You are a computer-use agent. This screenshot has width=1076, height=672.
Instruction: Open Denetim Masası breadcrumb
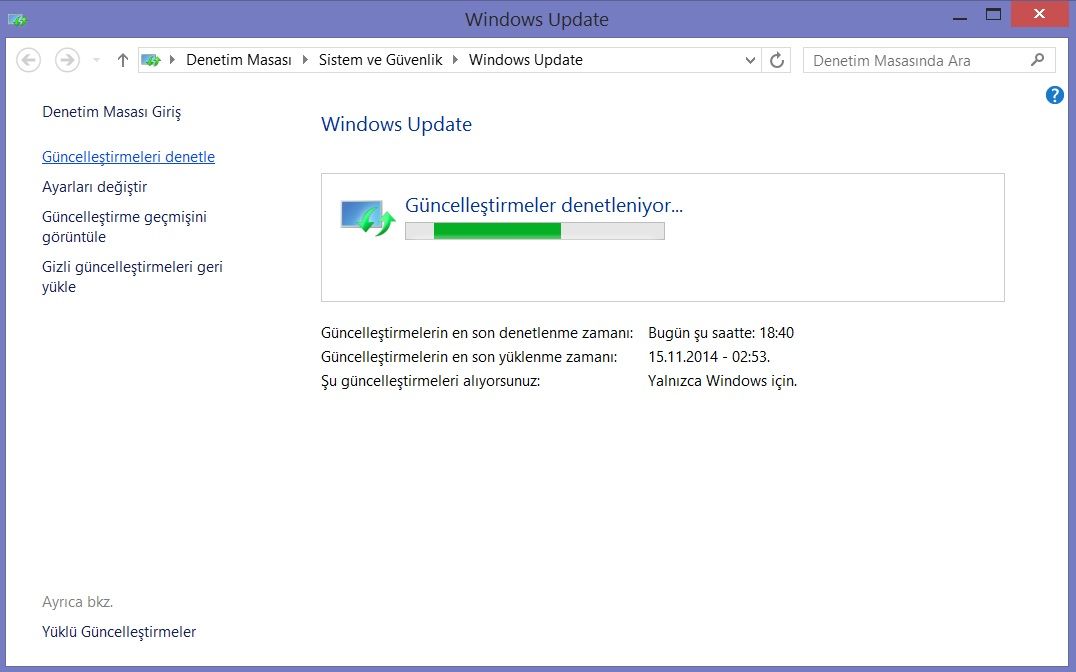(x=239, y=60)
